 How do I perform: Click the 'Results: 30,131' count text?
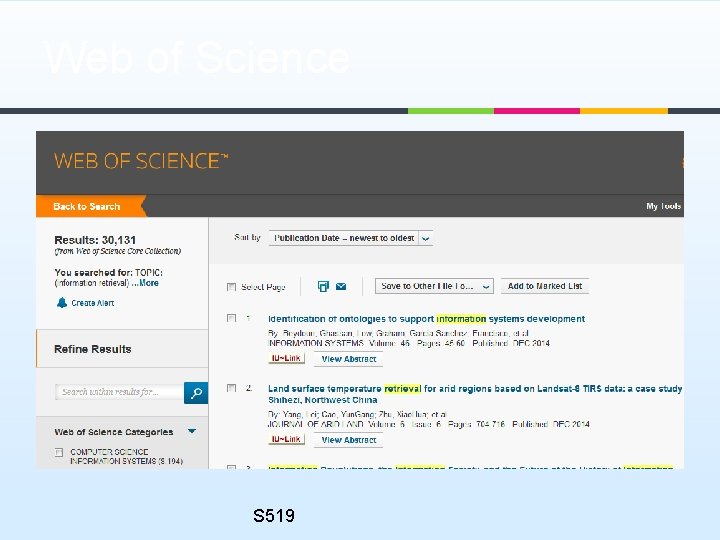(x=95, y=240)
